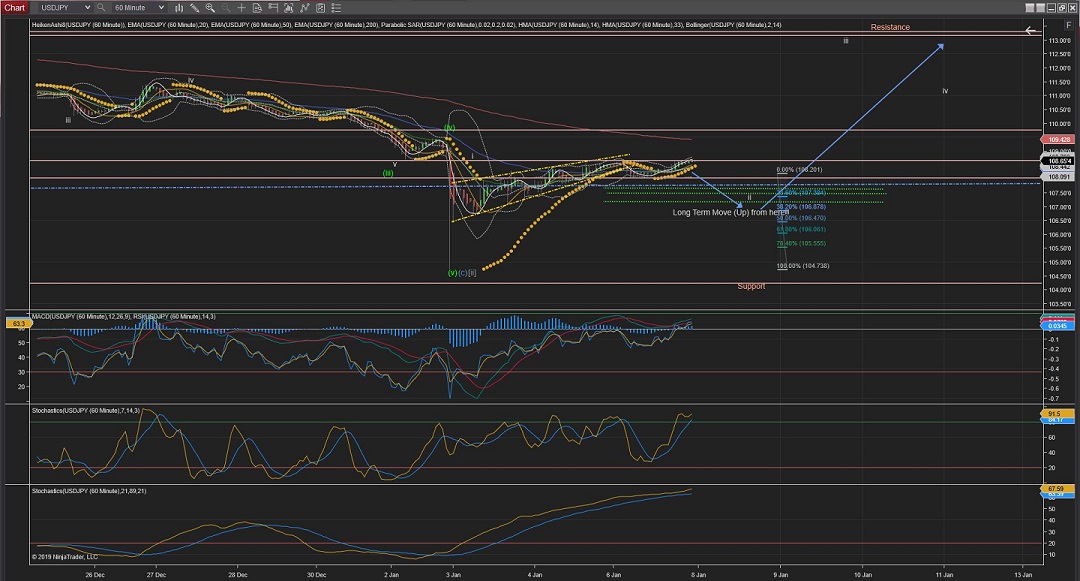
Task: Open the chart trader icon
Action: (273, 7)
